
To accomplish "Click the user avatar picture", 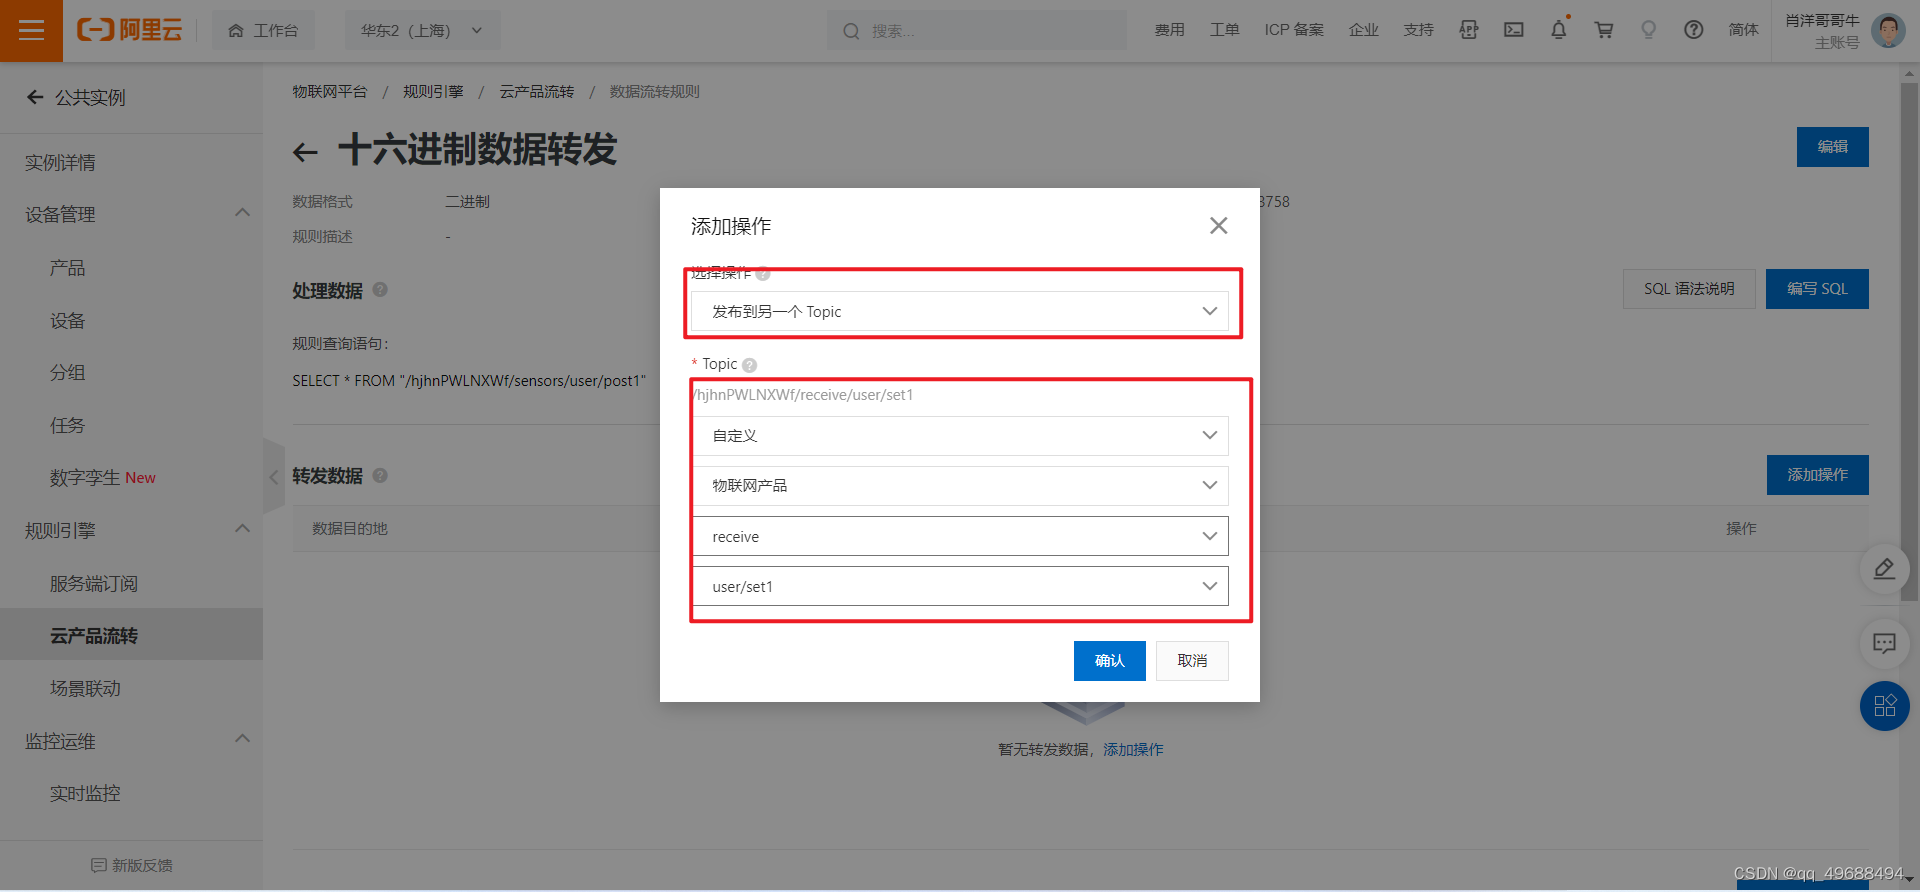I will click(1888, 31).
